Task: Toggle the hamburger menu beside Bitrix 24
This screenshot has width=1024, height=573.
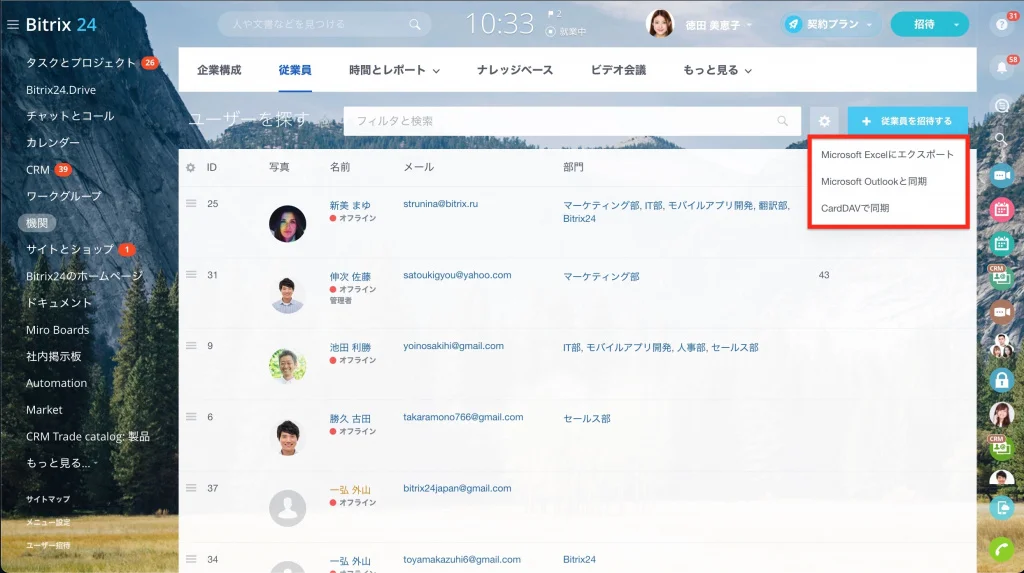Action: 12,25
